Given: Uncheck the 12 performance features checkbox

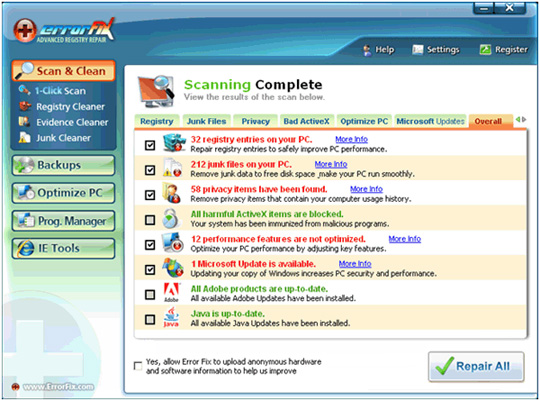Looking at the screenshot, I should pos(150,245).
